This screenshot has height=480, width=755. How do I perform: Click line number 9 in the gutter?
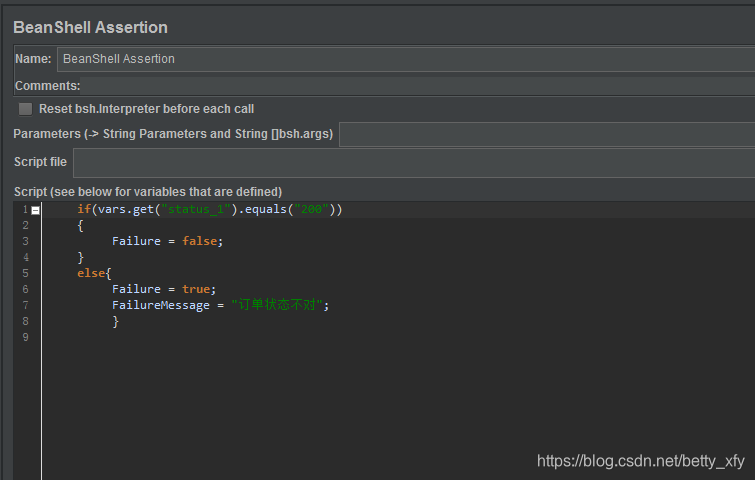[x=26, y=337]
